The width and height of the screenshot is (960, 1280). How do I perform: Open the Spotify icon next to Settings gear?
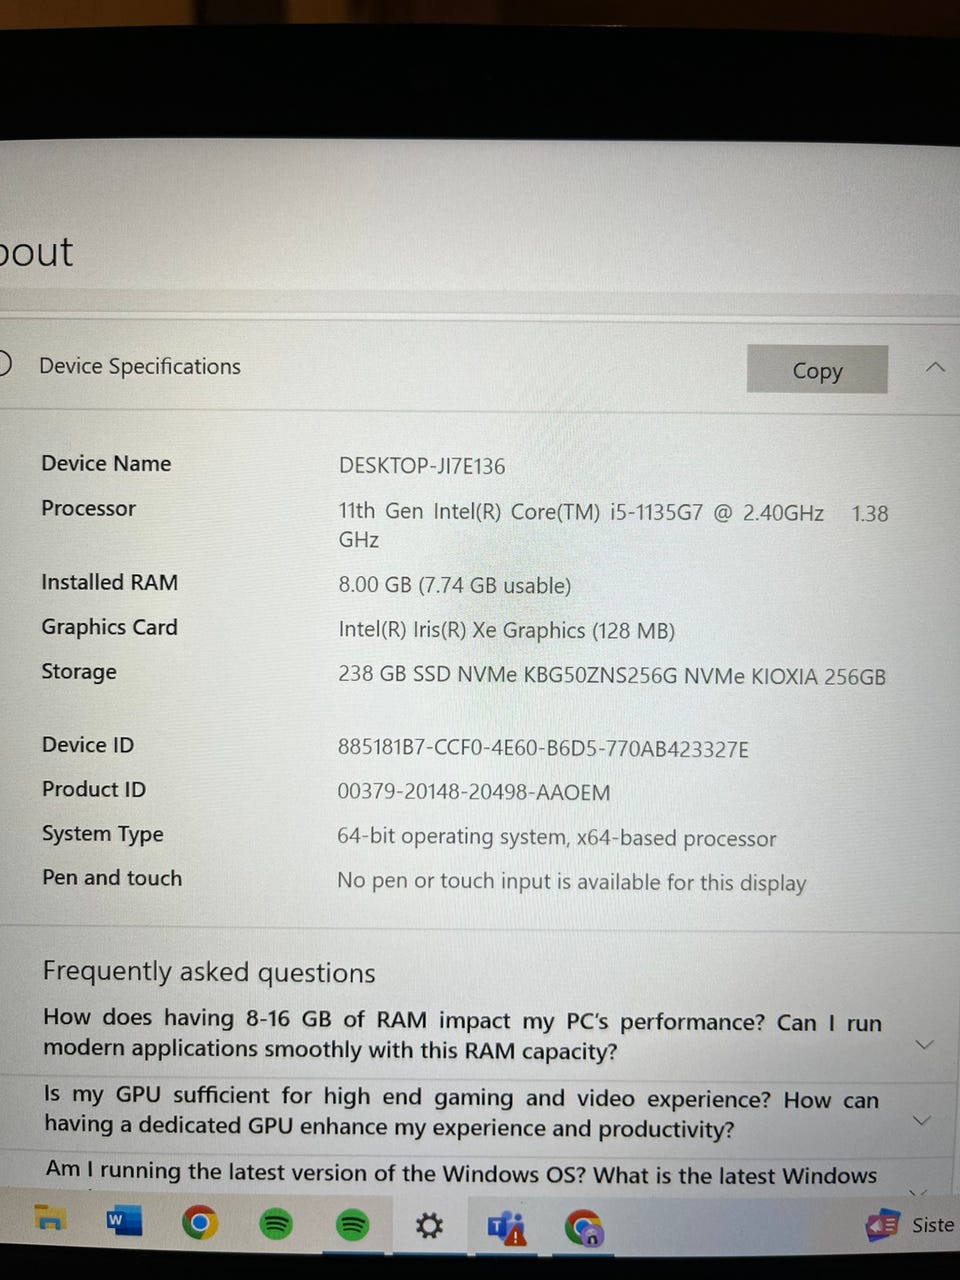pyautogui.click(x=352, y=1224)
